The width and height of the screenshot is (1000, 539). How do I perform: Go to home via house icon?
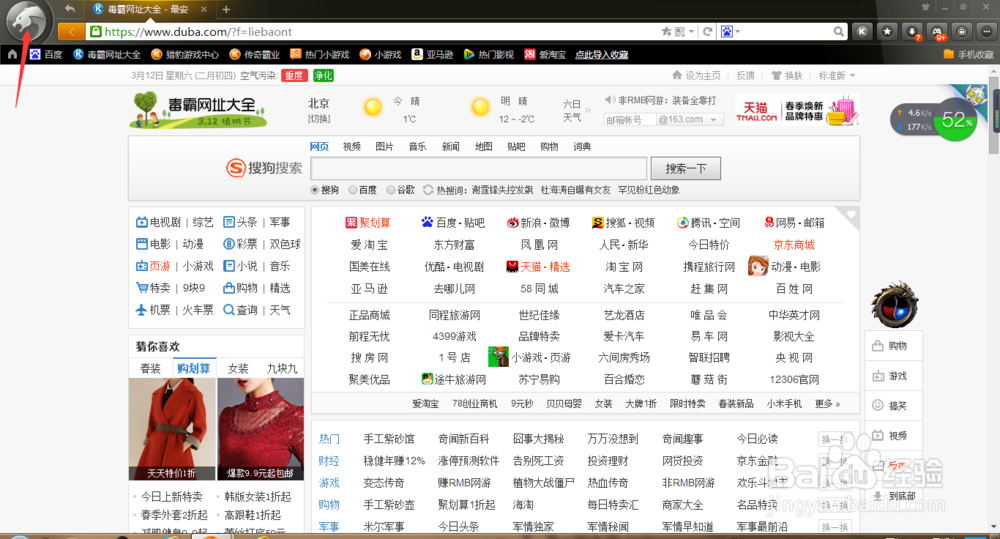pos(12,54)
